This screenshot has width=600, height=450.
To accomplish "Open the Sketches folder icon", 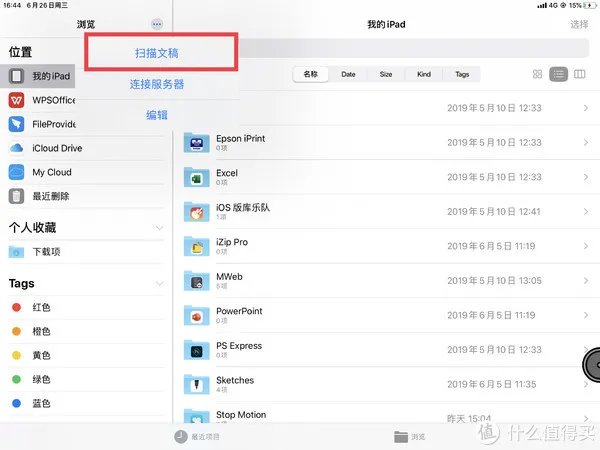I will [197, 384].
